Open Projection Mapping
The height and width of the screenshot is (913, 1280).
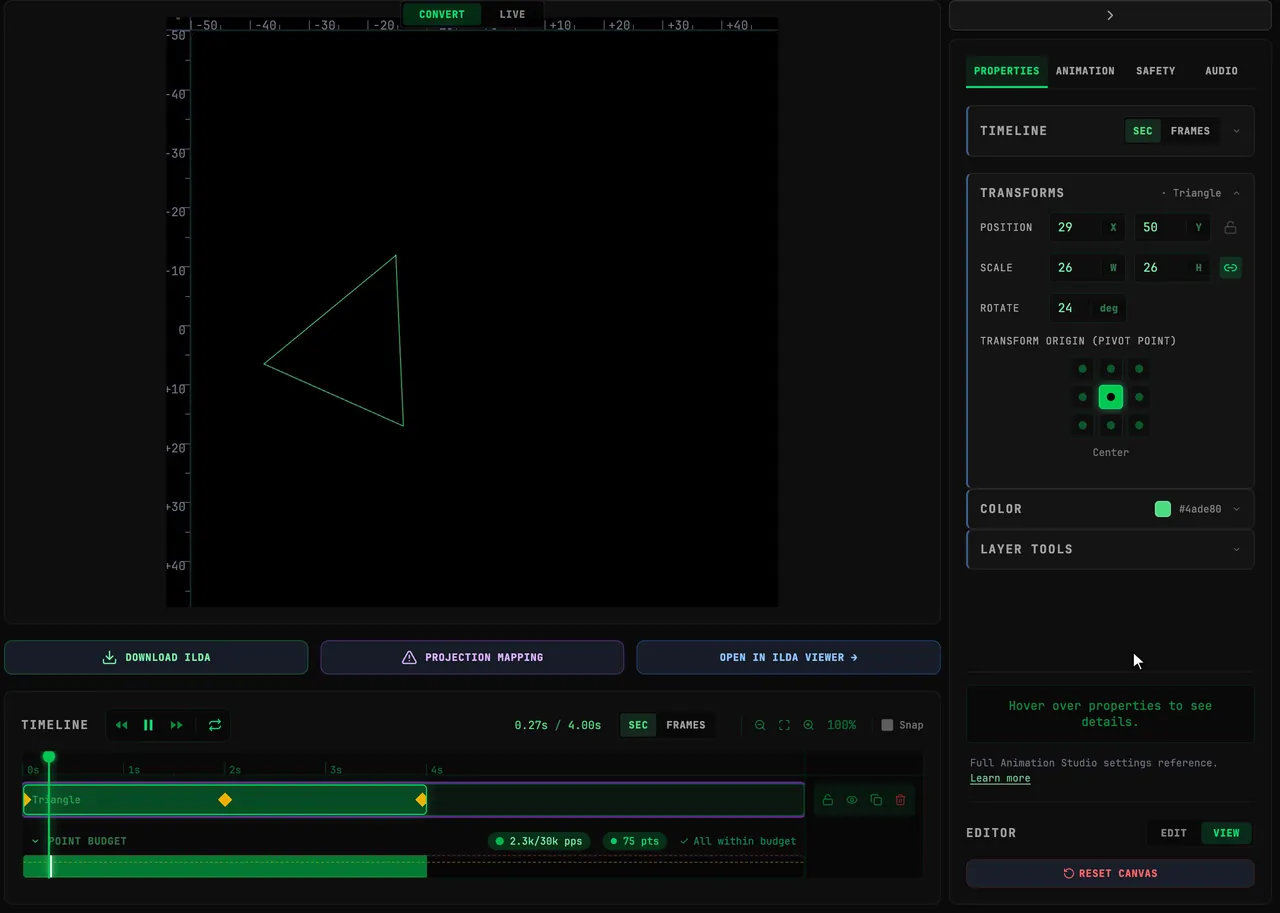(x=472, y=657)
